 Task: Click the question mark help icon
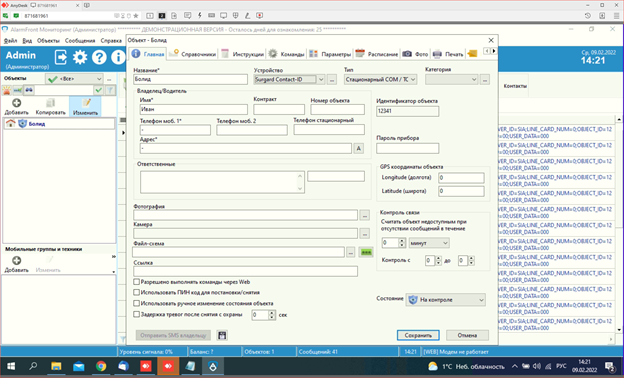99,57
